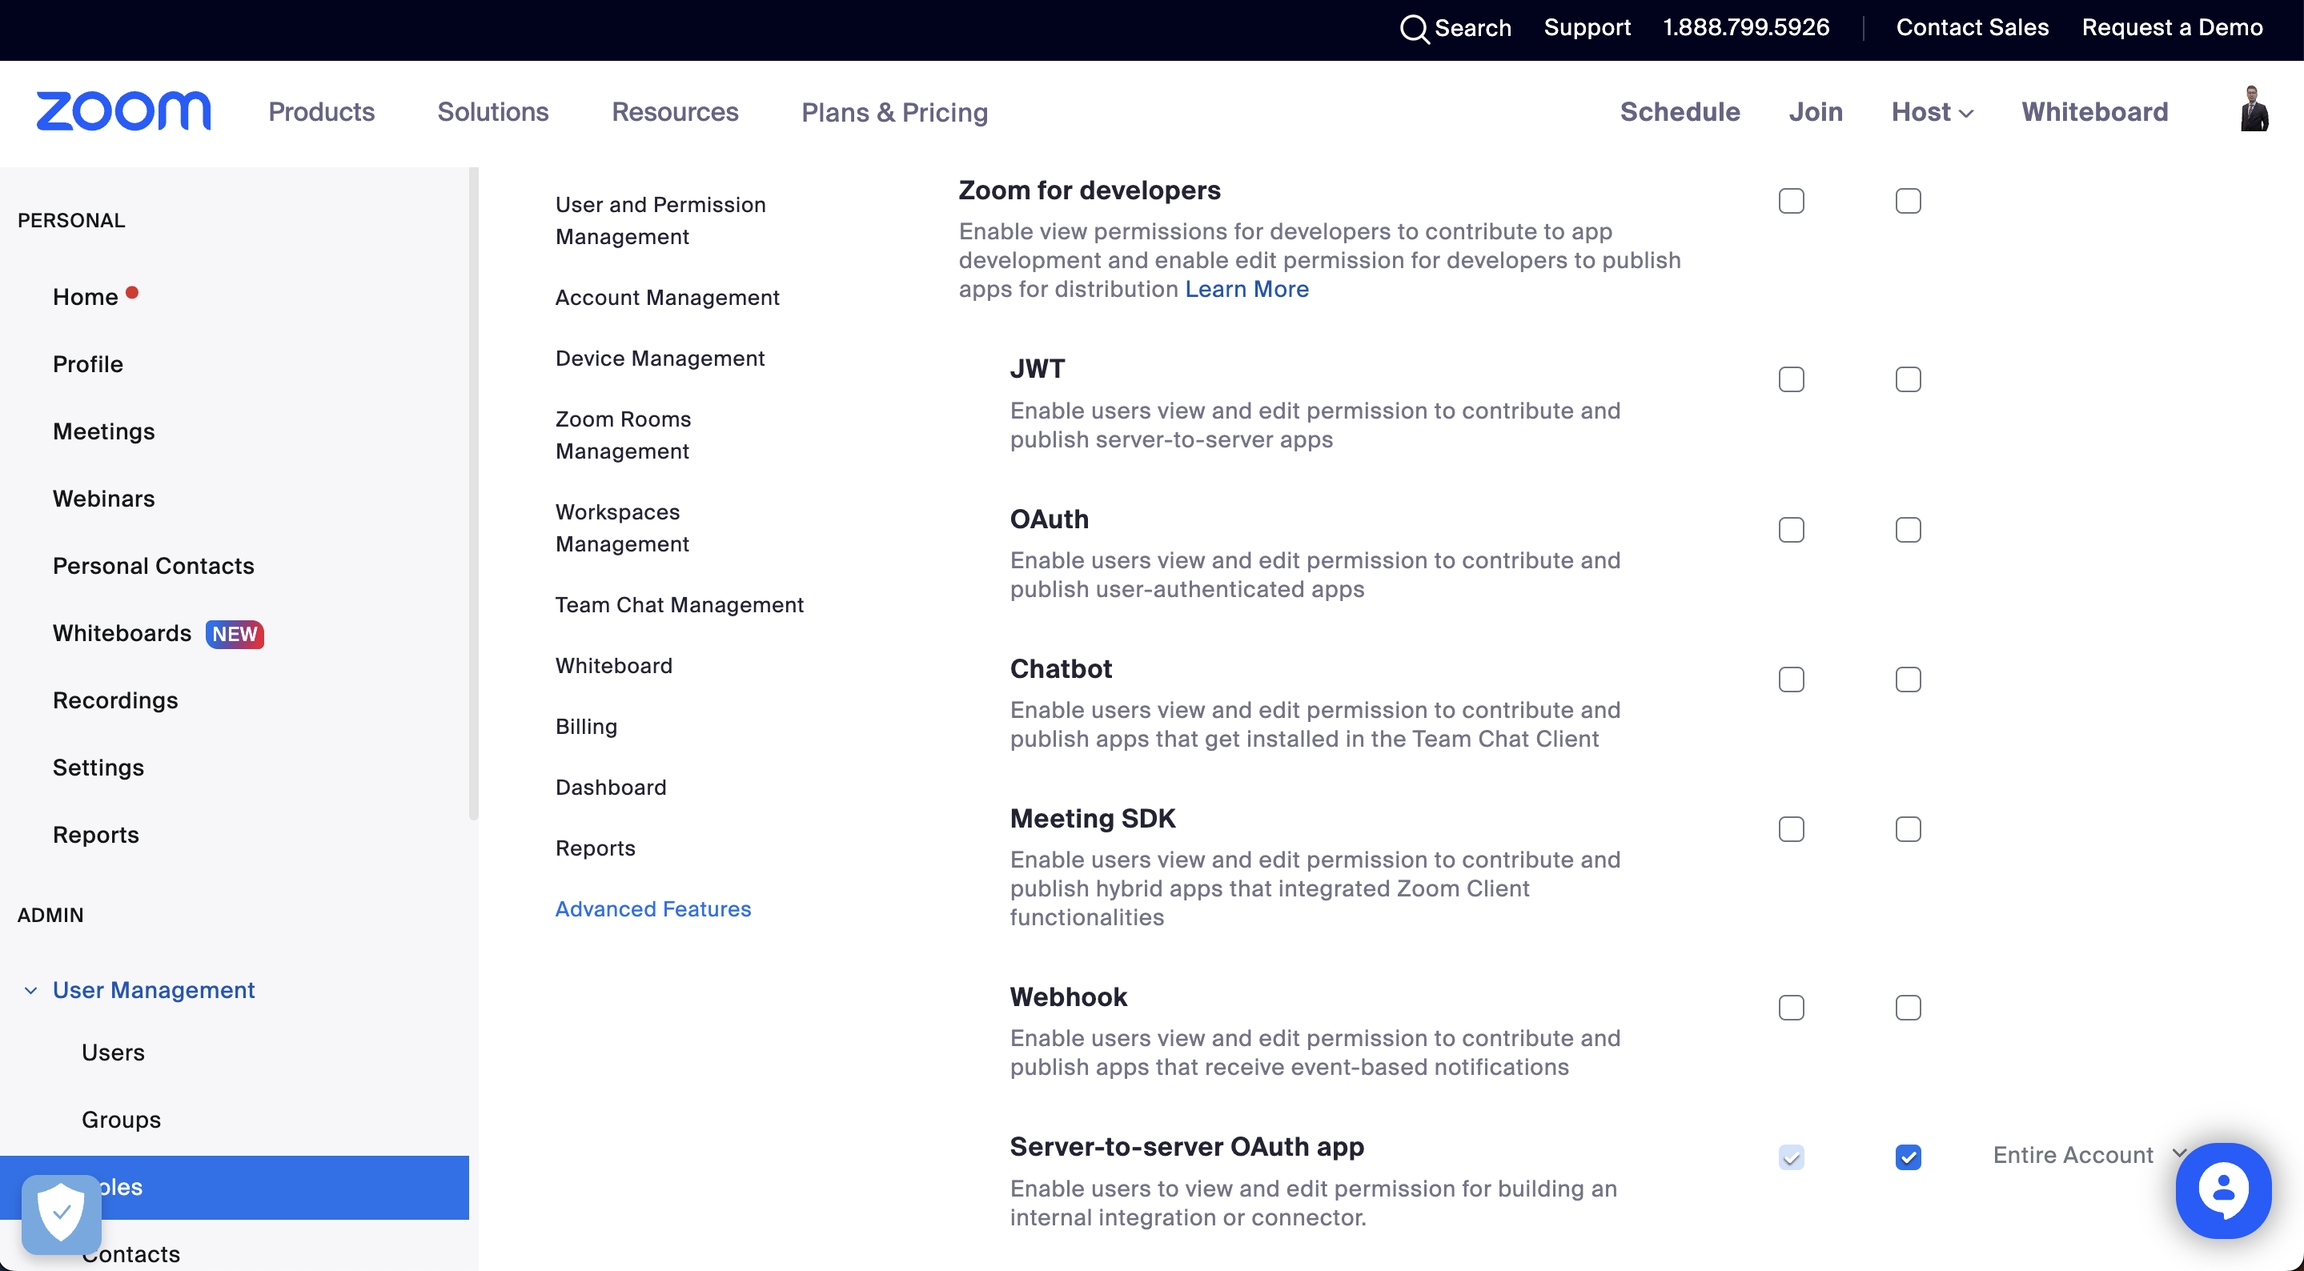This screenshot has height=1271, width=2304.
Task: Click the red Home notification dot
Action: click(x=132, y=293)
